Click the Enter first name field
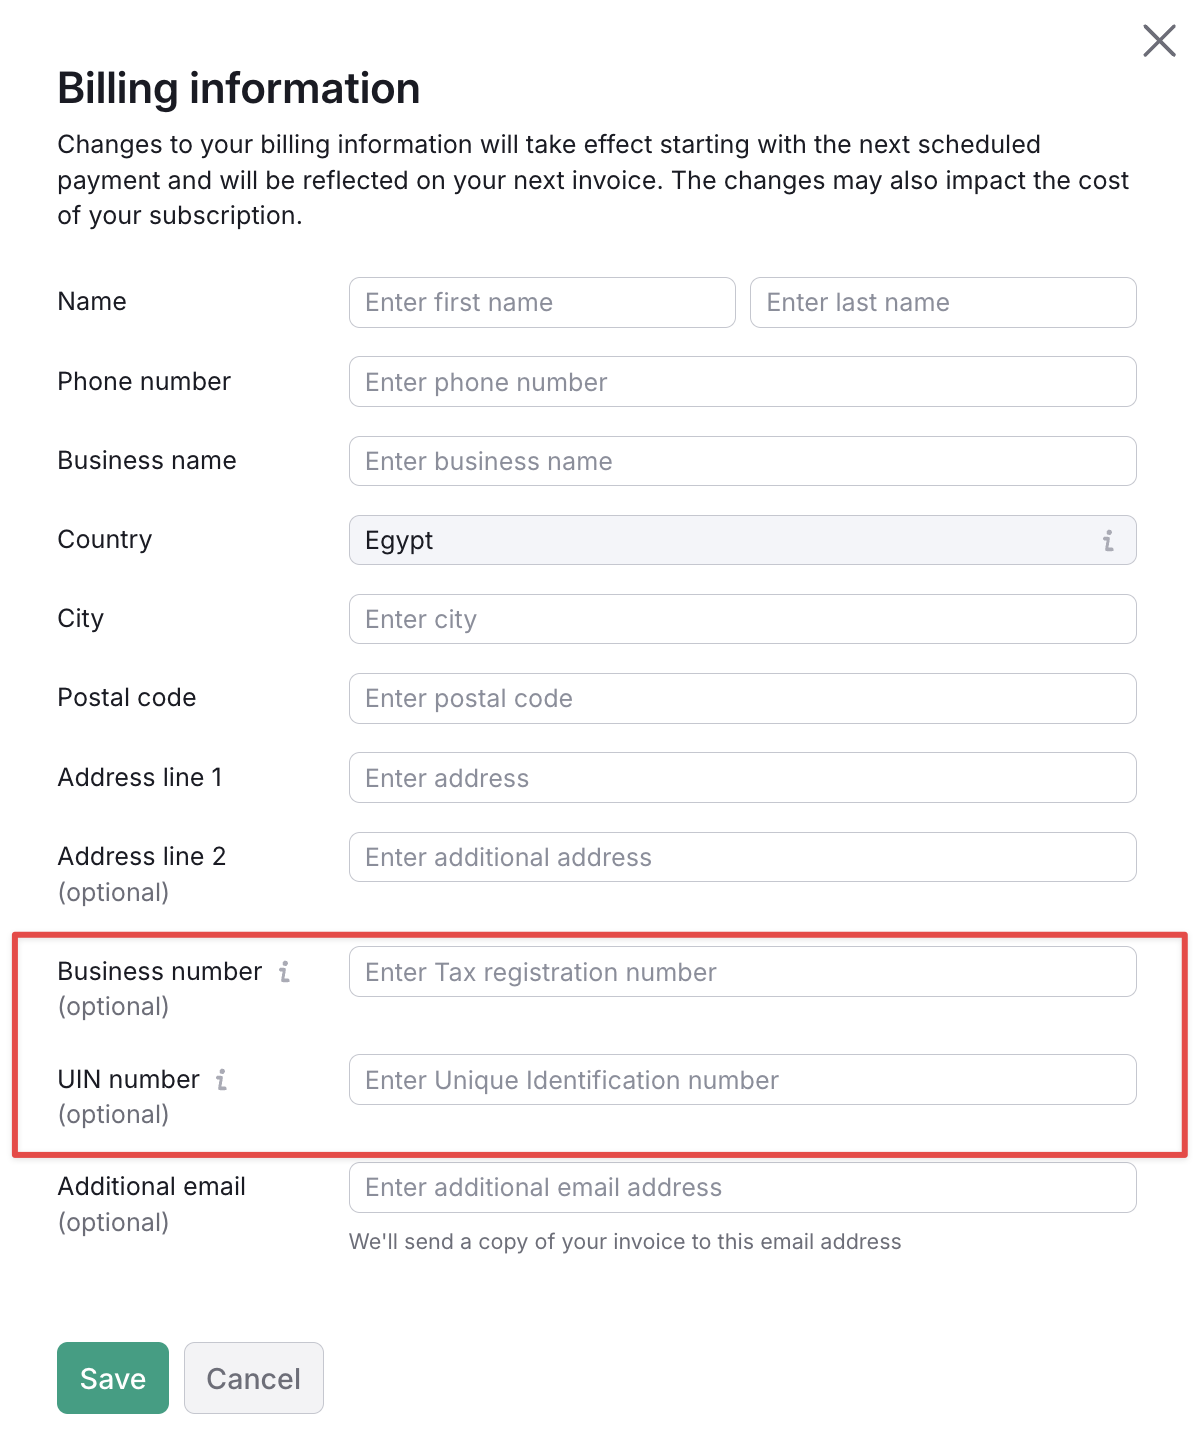 (541, 302)
